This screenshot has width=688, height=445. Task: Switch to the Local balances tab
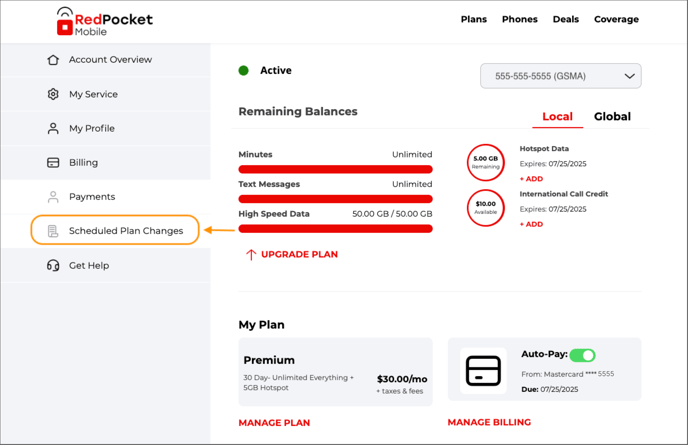point(557,116)
